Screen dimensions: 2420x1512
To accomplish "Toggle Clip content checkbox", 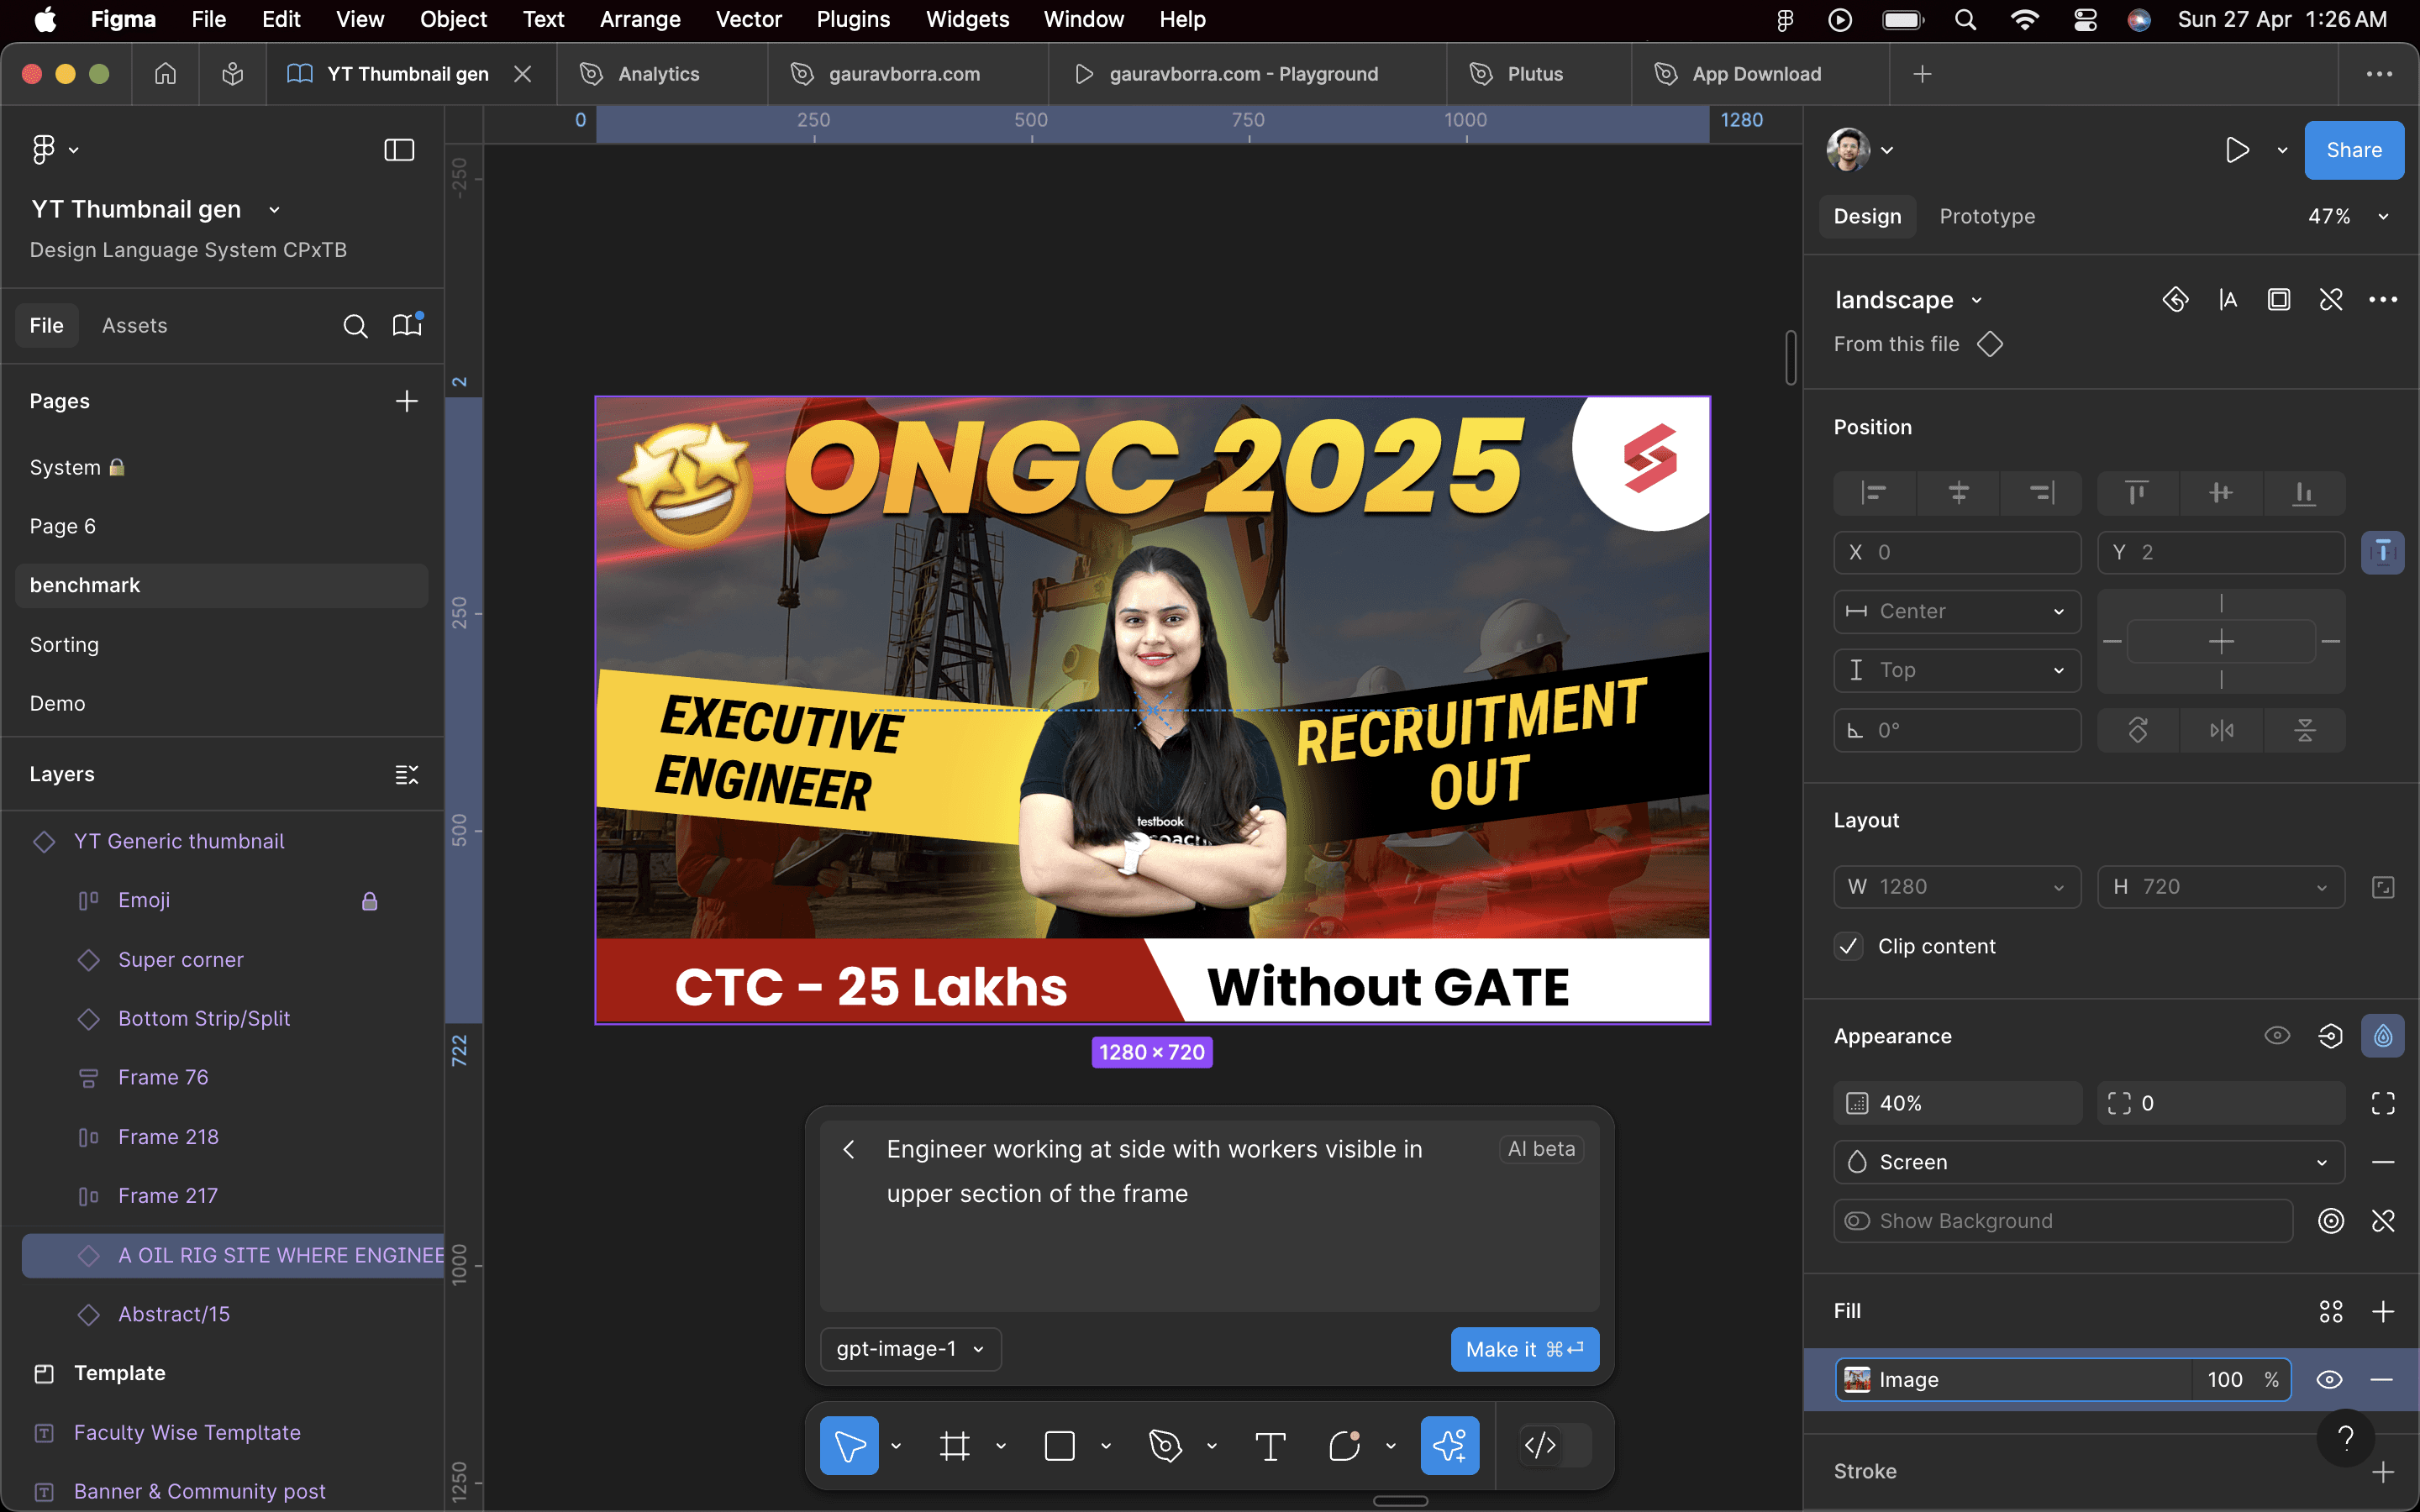I will pyautogui.click(x=1849, y=946).
